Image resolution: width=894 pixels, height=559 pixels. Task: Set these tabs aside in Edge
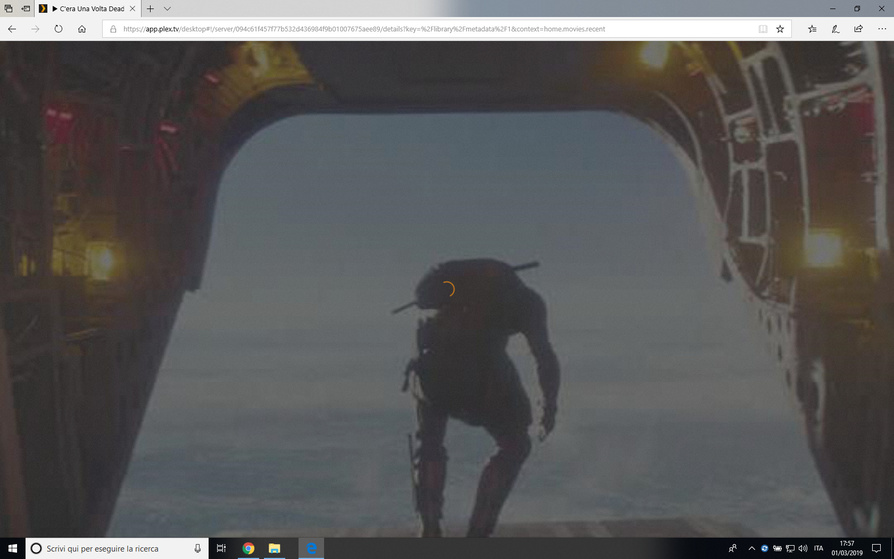pos(26,9)
